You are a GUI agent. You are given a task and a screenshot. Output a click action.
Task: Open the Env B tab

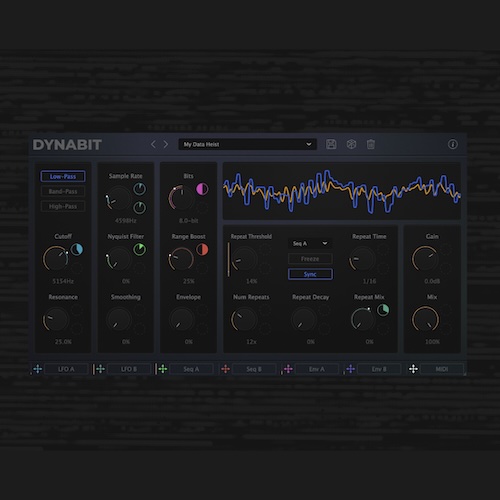379,369
